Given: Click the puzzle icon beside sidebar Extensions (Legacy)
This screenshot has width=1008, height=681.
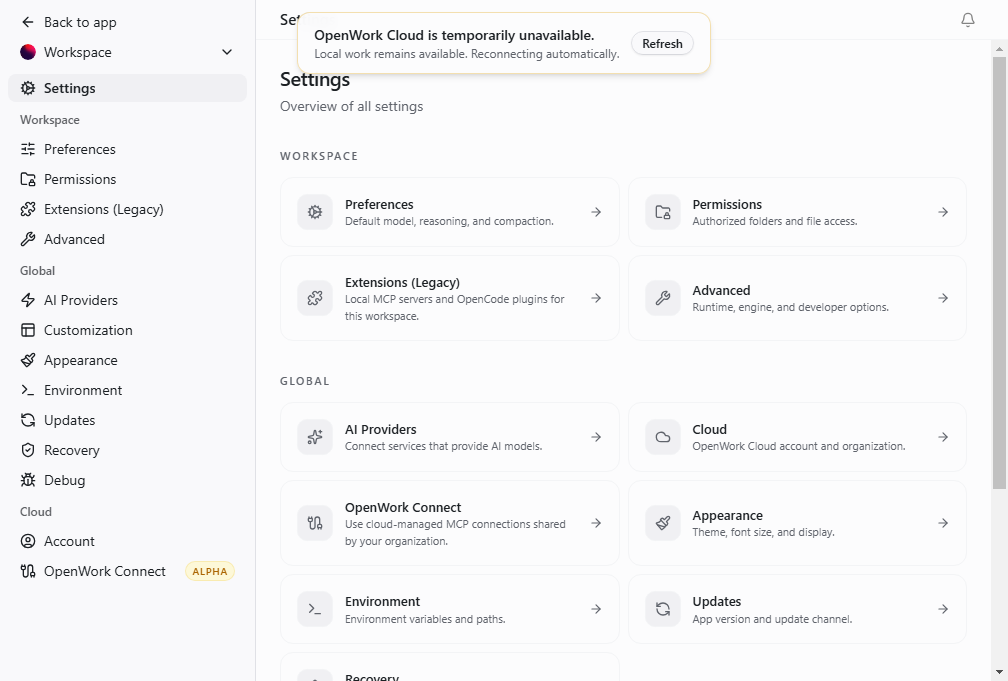Looking at the screenshot, I should click(x=28, y=209).
